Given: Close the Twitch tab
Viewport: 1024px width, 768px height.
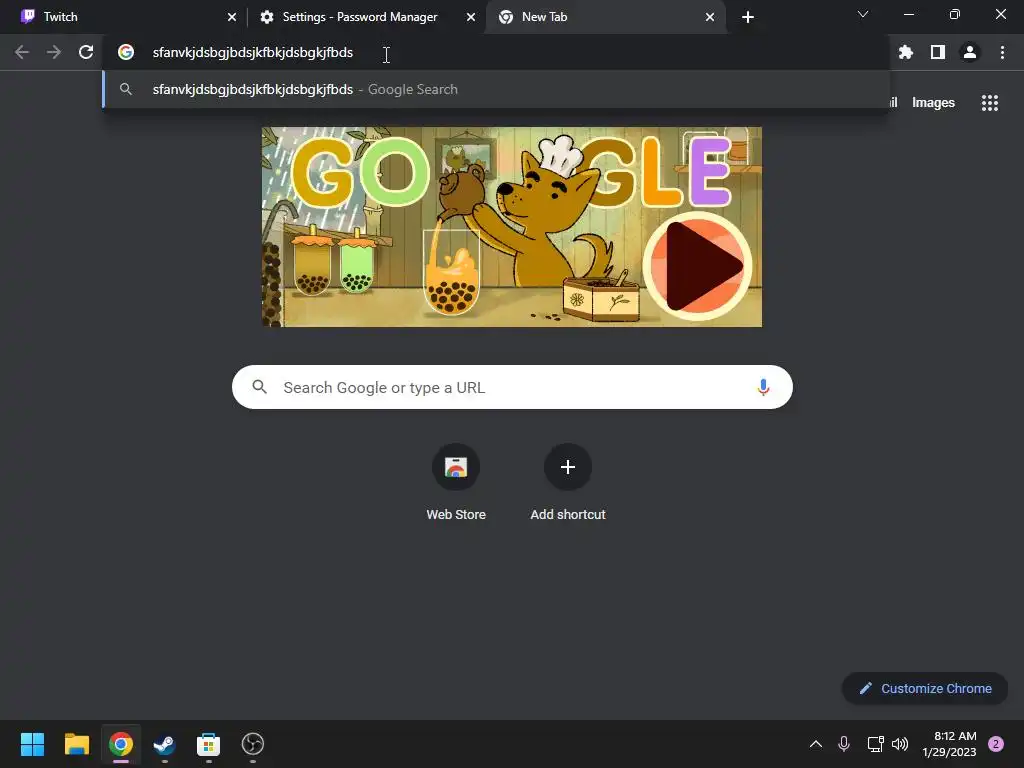Looking at the screenshot, I should coord(232,17).
